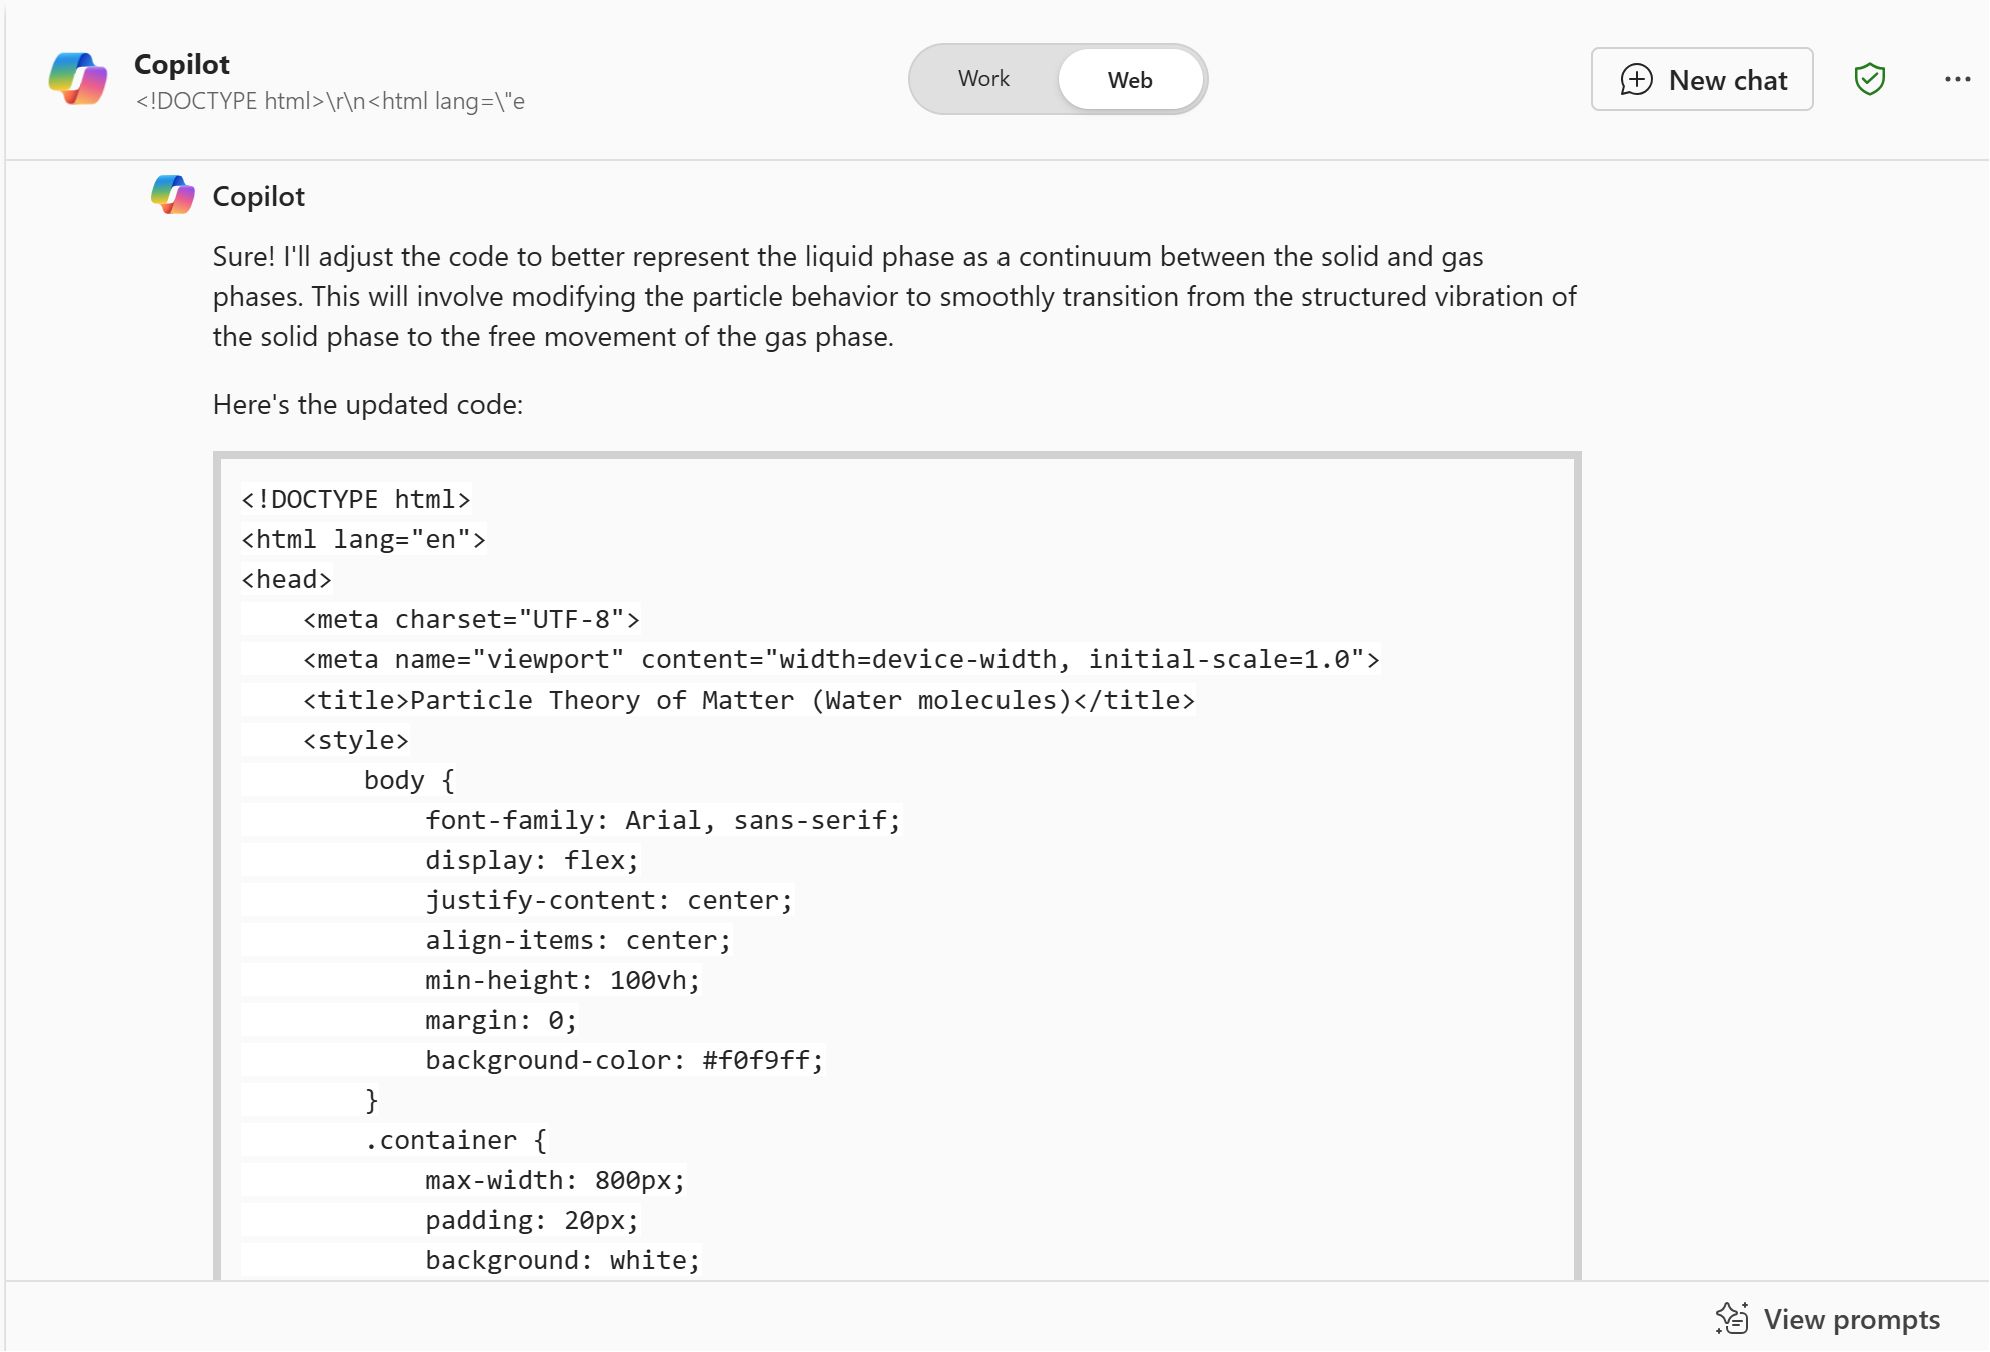This screenshot has width=1990, height=1352.
Task: Click the Copilot sender name above the message
Action: [x=258, y=196]
